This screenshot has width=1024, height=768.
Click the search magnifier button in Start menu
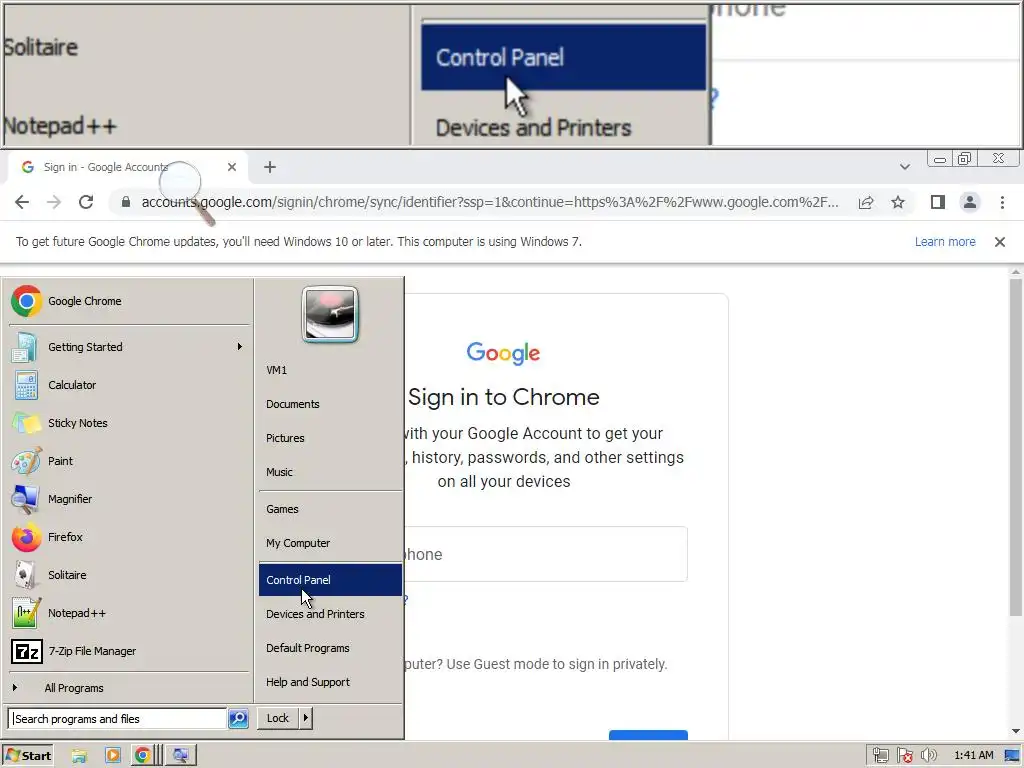pyautogui.click(x=238, y=718)
